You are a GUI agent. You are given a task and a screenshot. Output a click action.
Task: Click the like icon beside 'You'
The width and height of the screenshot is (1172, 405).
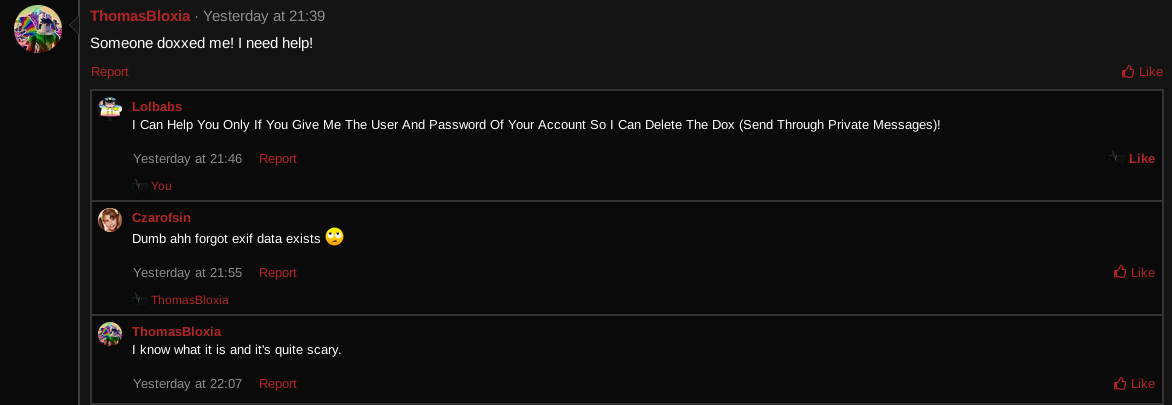click(139, 185)
